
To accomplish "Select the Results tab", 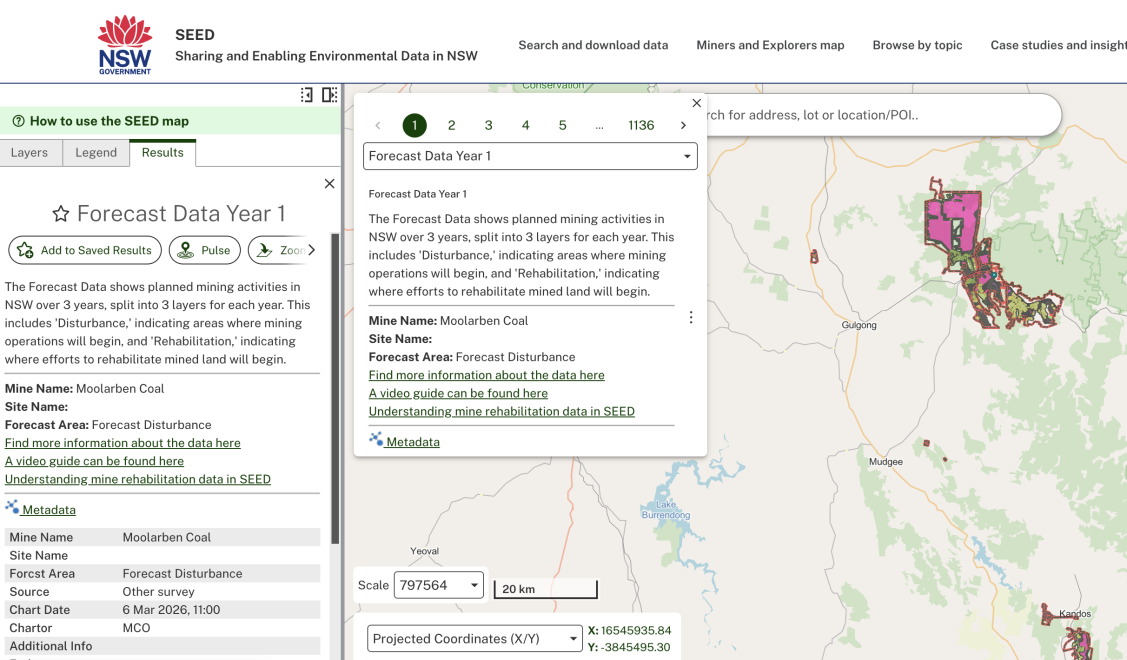I will point(162,152).
